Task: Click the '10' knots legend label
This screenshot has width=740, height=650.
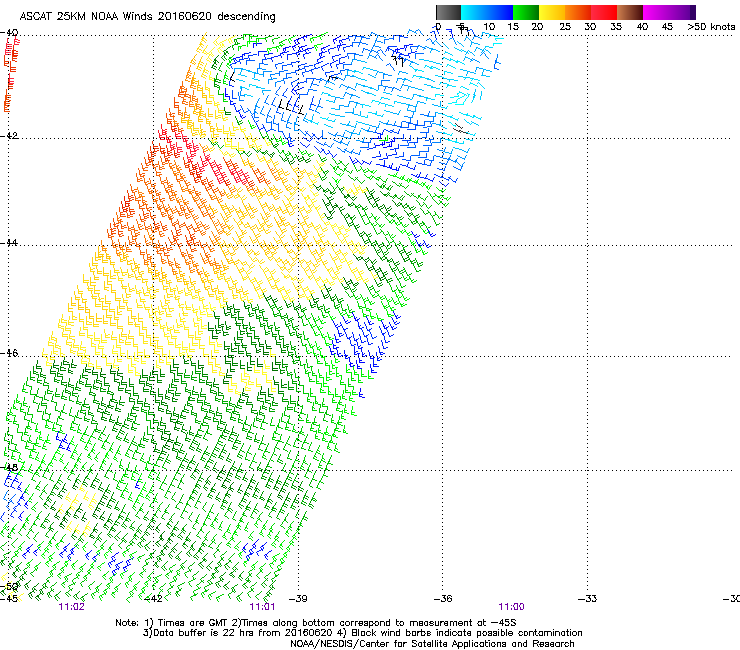Action: (x=489, y=27)
